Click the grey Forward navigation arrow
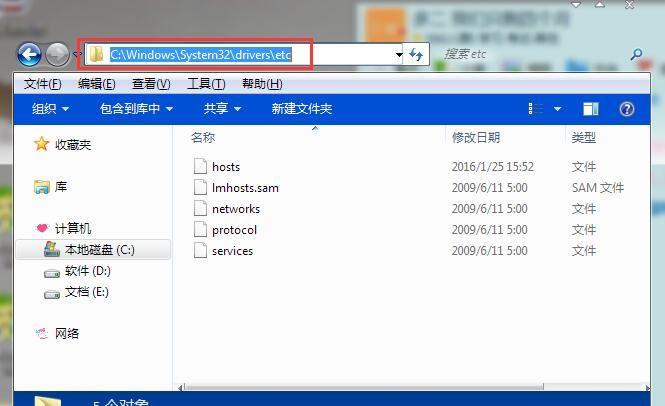Screen dimensions: 665x406 57,54
